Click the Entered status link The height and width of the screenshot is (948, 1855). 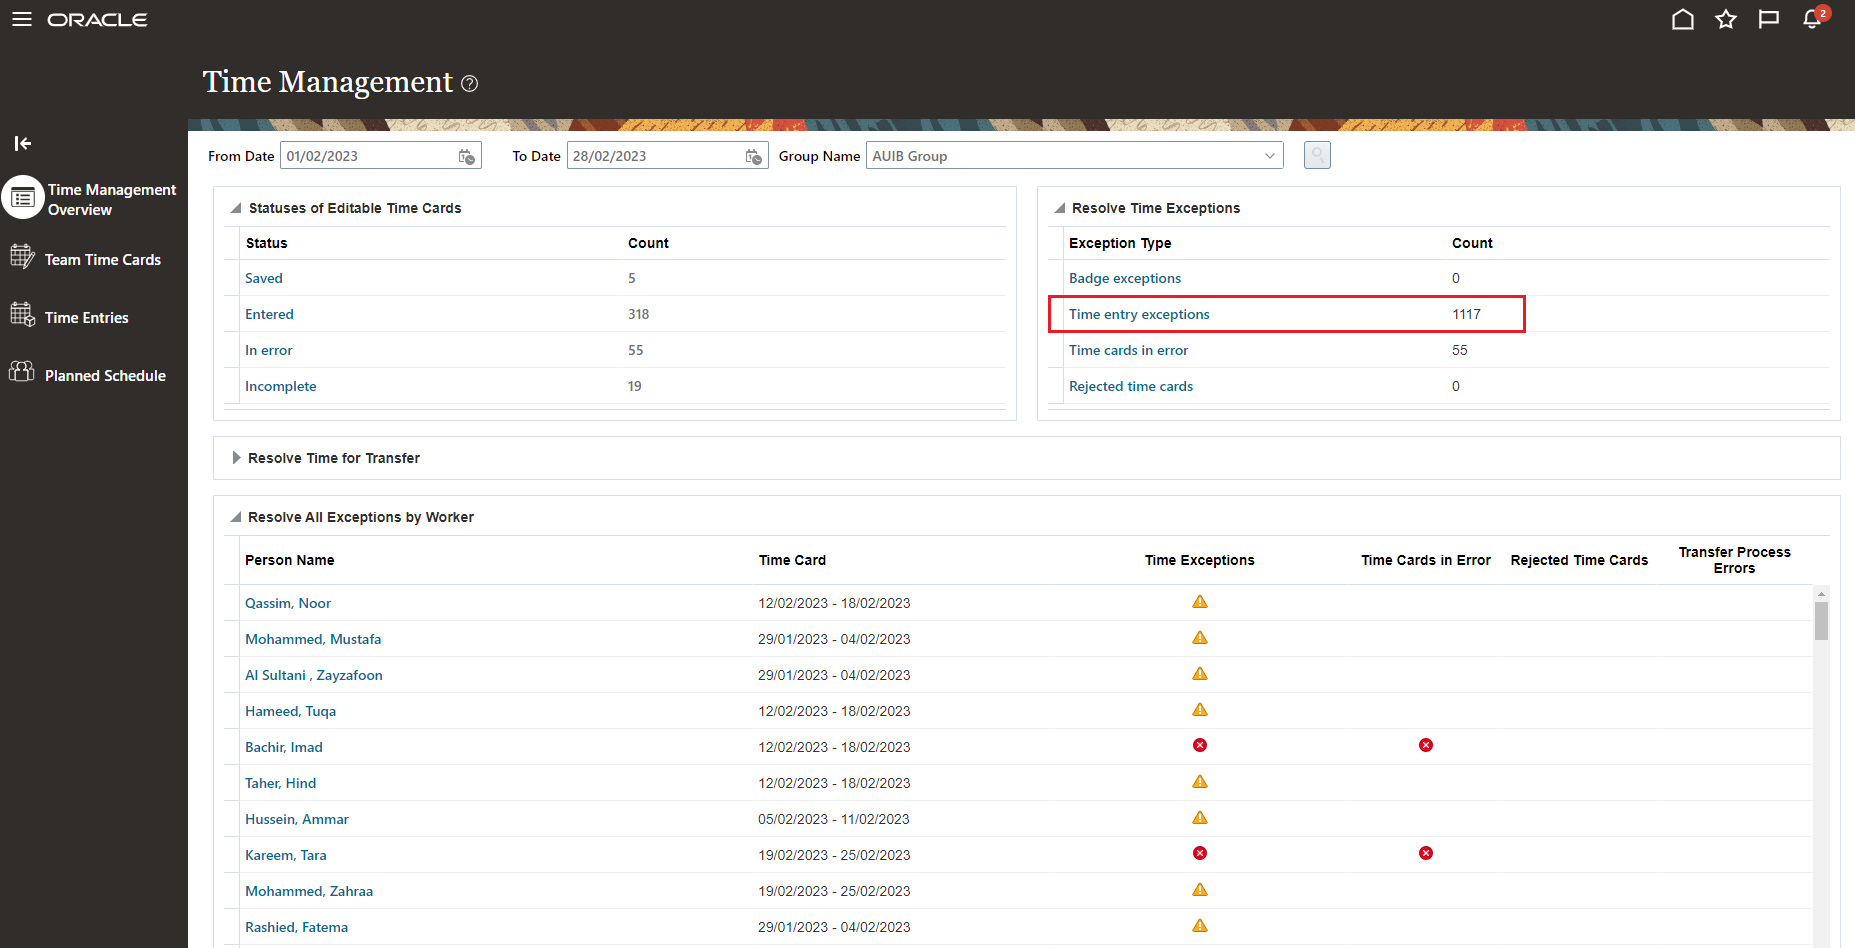click(x=269, y=314)
